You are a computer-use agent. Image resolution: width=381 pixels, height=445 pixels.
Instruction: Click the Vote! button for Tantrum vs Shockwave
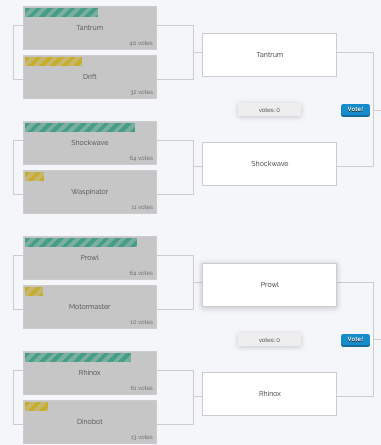(355, 110)
